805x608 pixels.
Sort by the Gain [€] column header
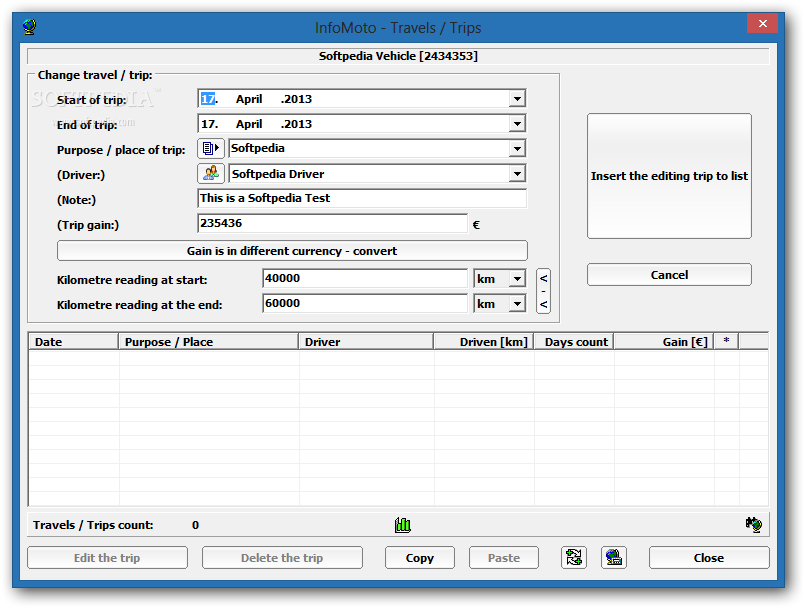coord(664,342)
